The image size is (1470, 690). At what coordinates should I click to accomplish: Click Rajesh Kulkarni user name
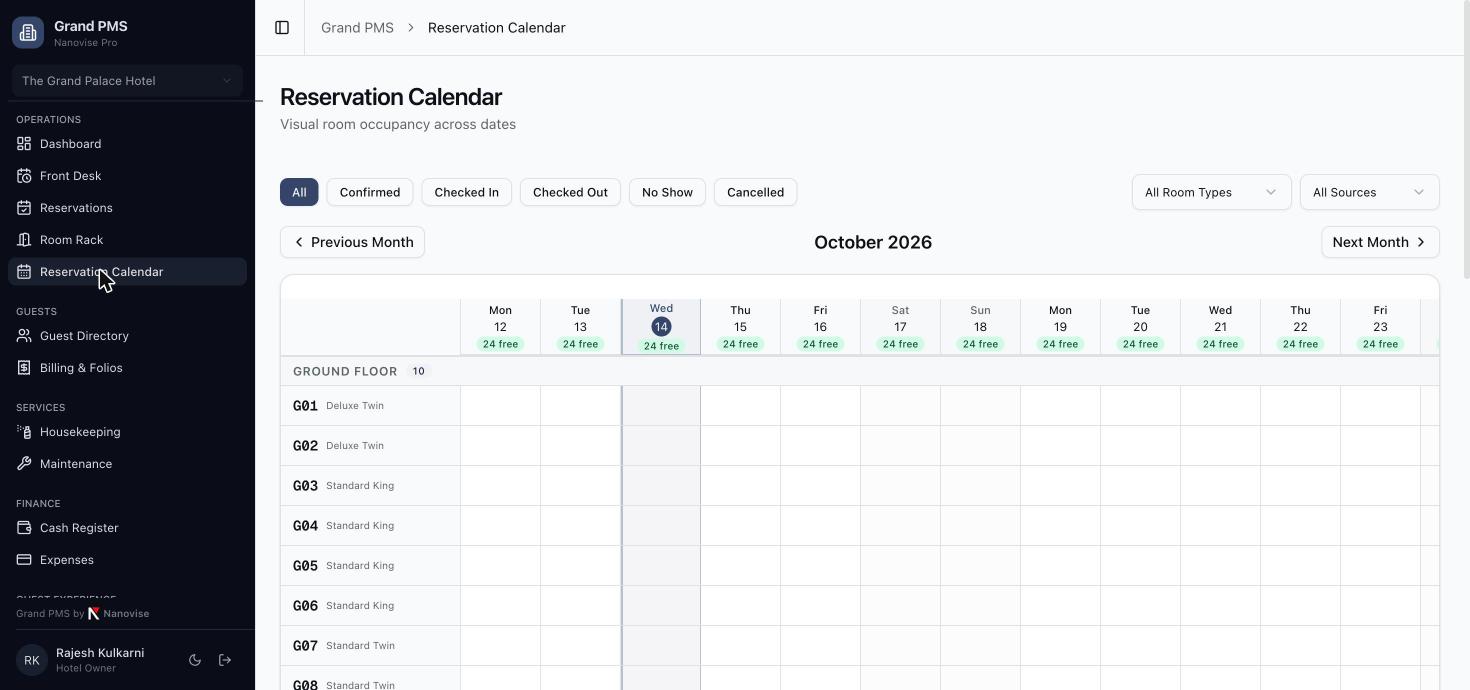click(100, 653)
